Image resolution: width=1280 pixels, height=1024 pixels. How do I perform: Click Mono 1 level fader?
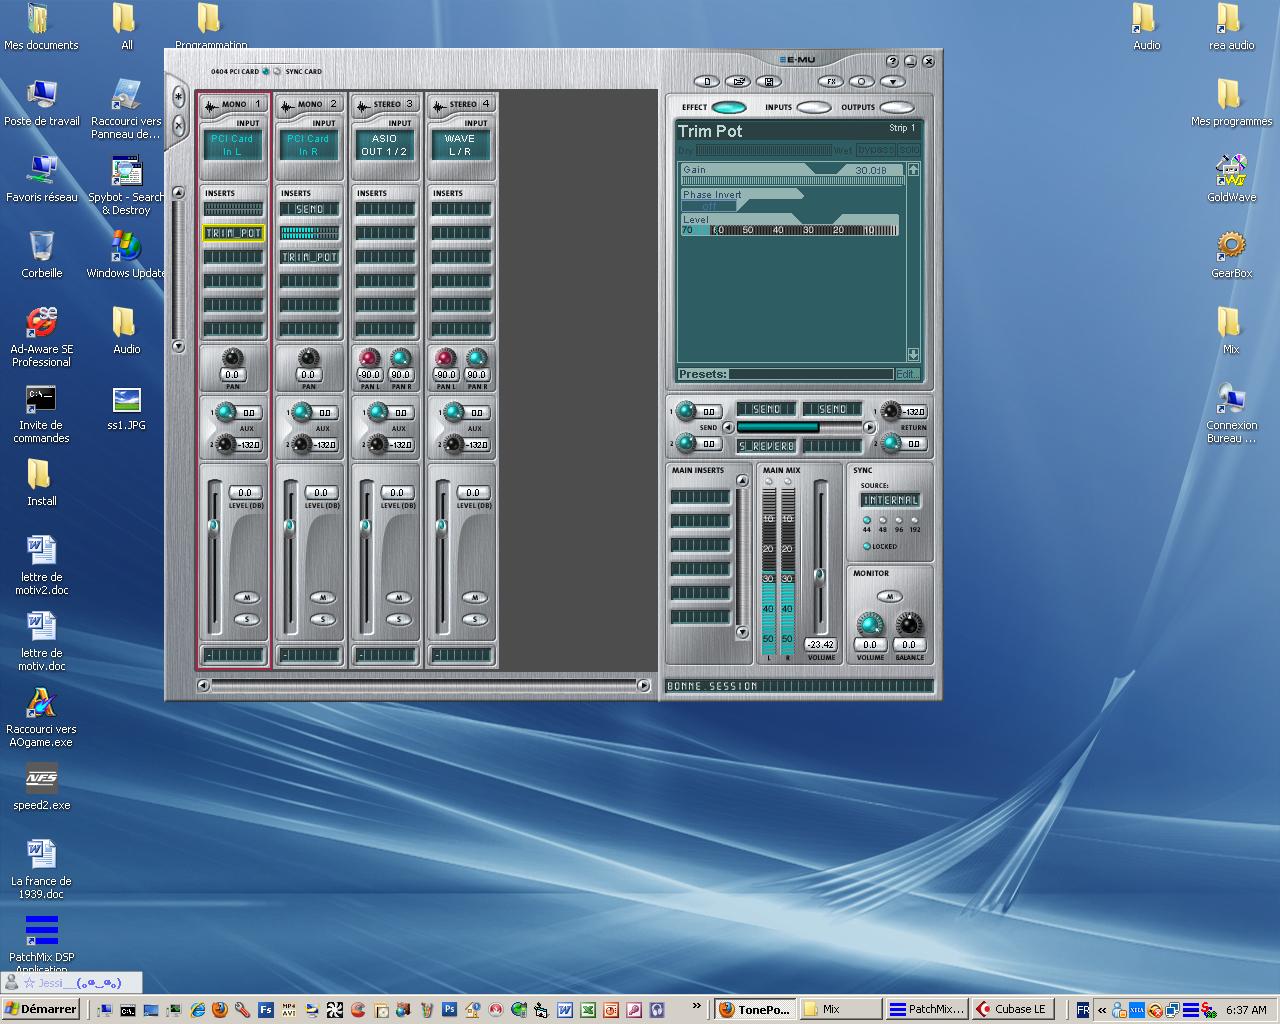213,525
